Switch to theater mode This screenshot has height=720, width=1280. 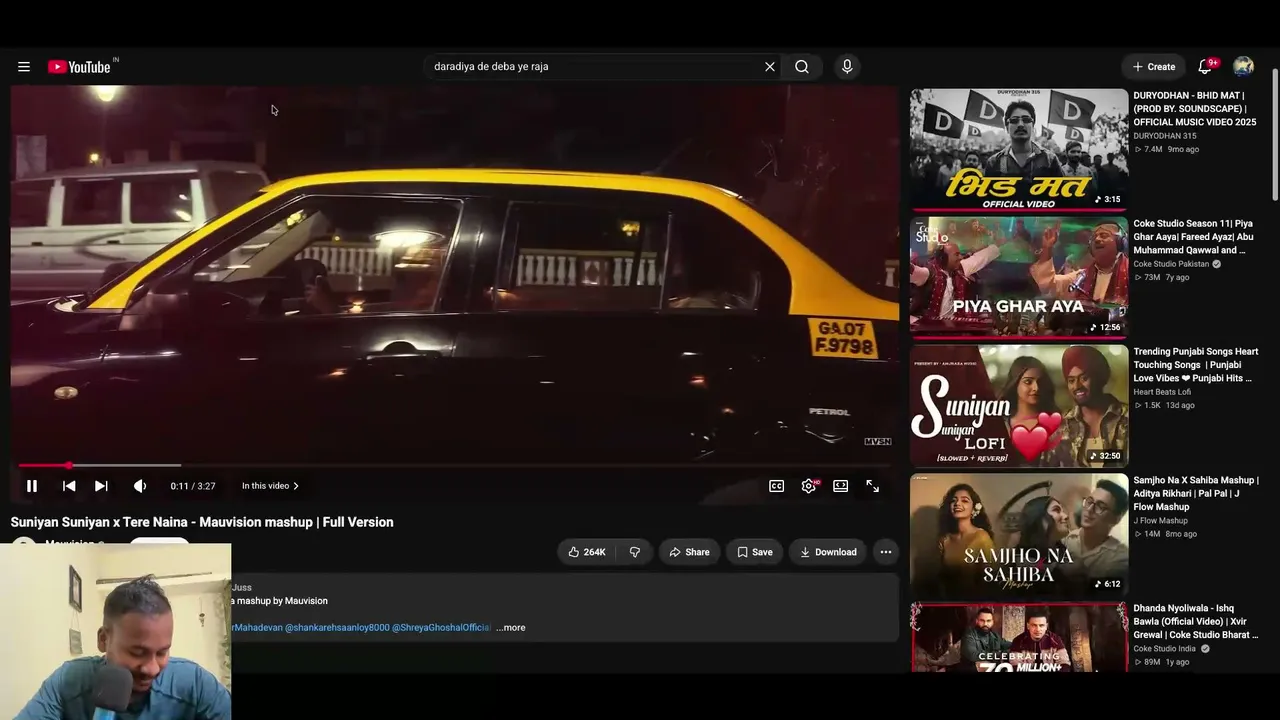coord(841,486)
